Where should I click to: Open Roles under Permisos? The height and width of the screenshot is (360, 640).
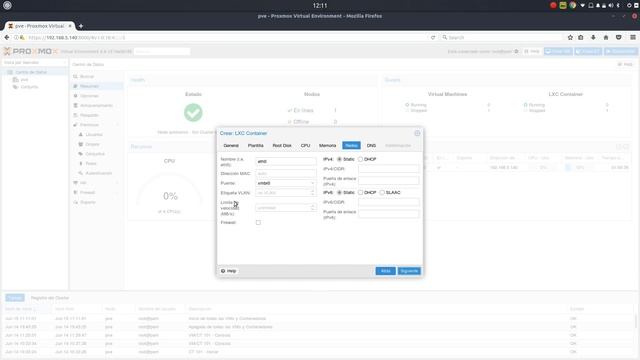coord(91,163)
